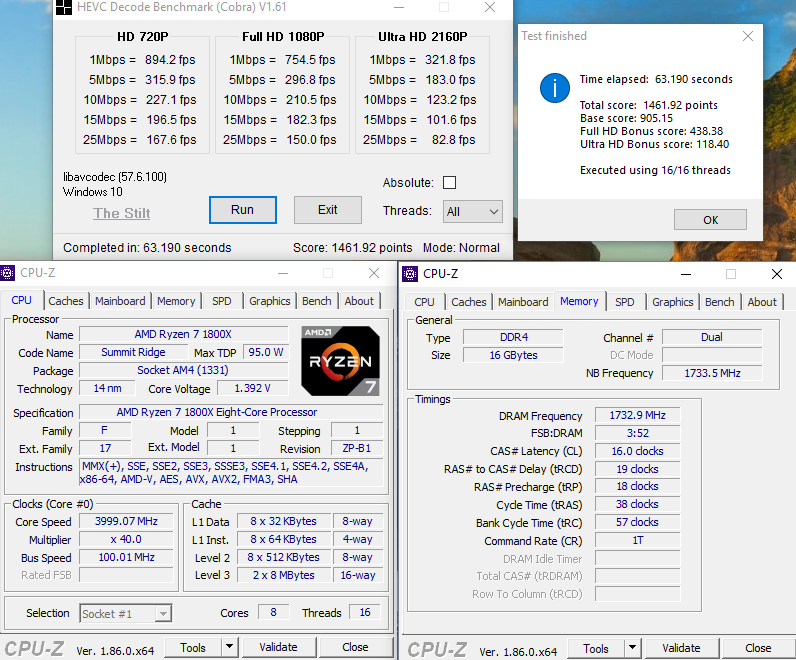Click the CAS# Latency value 16.0 clocks
The image size is (796, 660).
pyautogui.click(x=638, y=451)
